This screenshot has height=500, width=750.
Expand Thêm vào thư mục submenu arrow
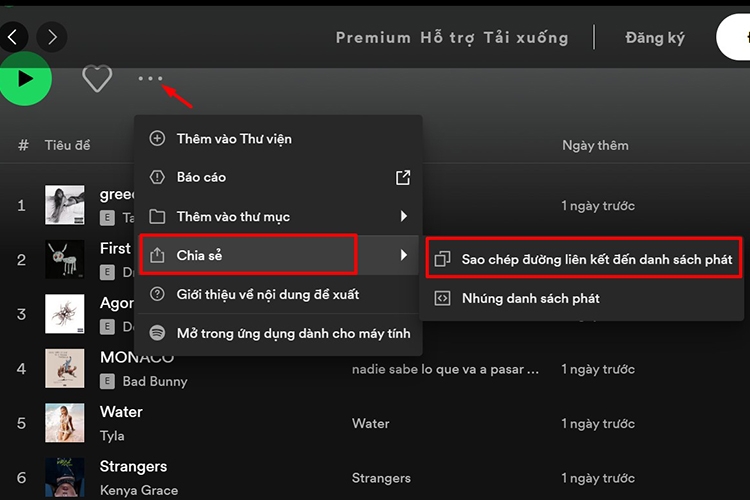click(404, 216)
